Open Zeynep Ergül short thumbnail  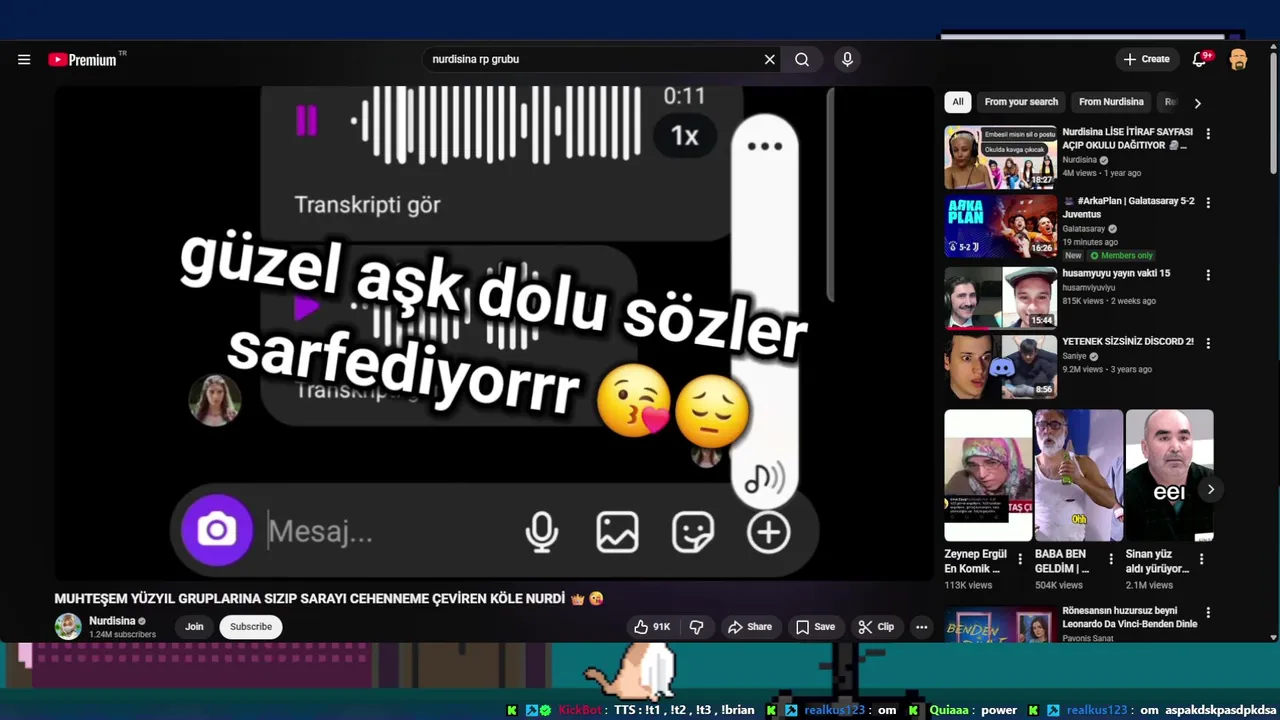tap(988, 475)
